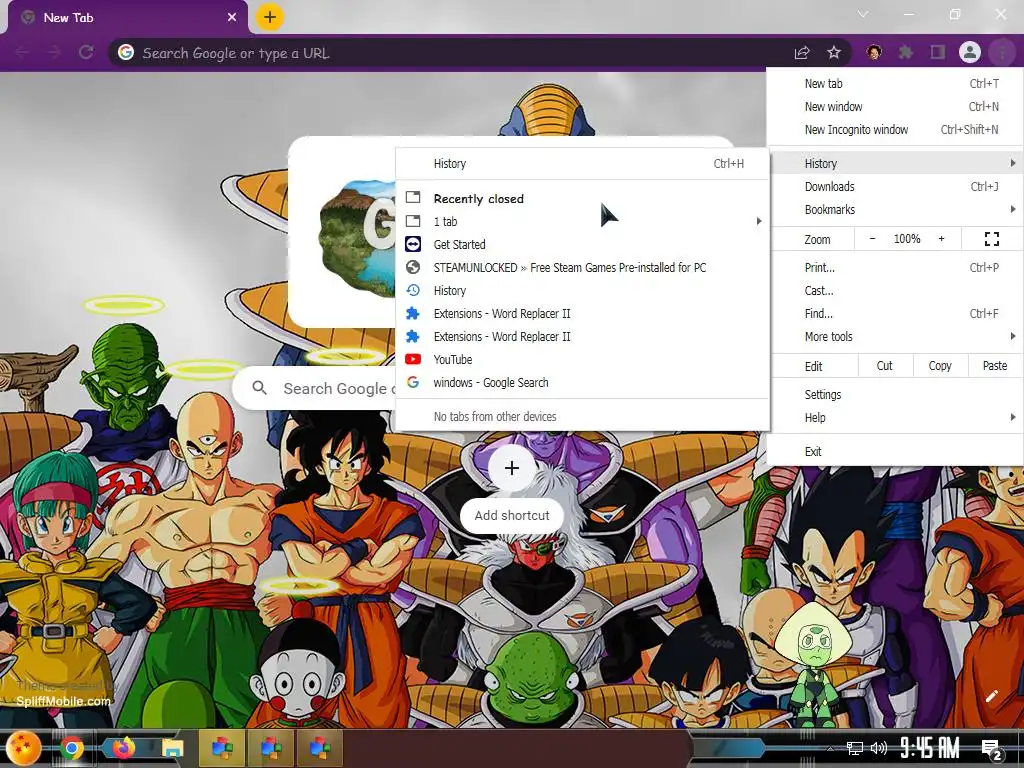The height and width of the screenshot is (768, 1024).
Task: Open File Explorer from the taskbar
Action: 173,748
